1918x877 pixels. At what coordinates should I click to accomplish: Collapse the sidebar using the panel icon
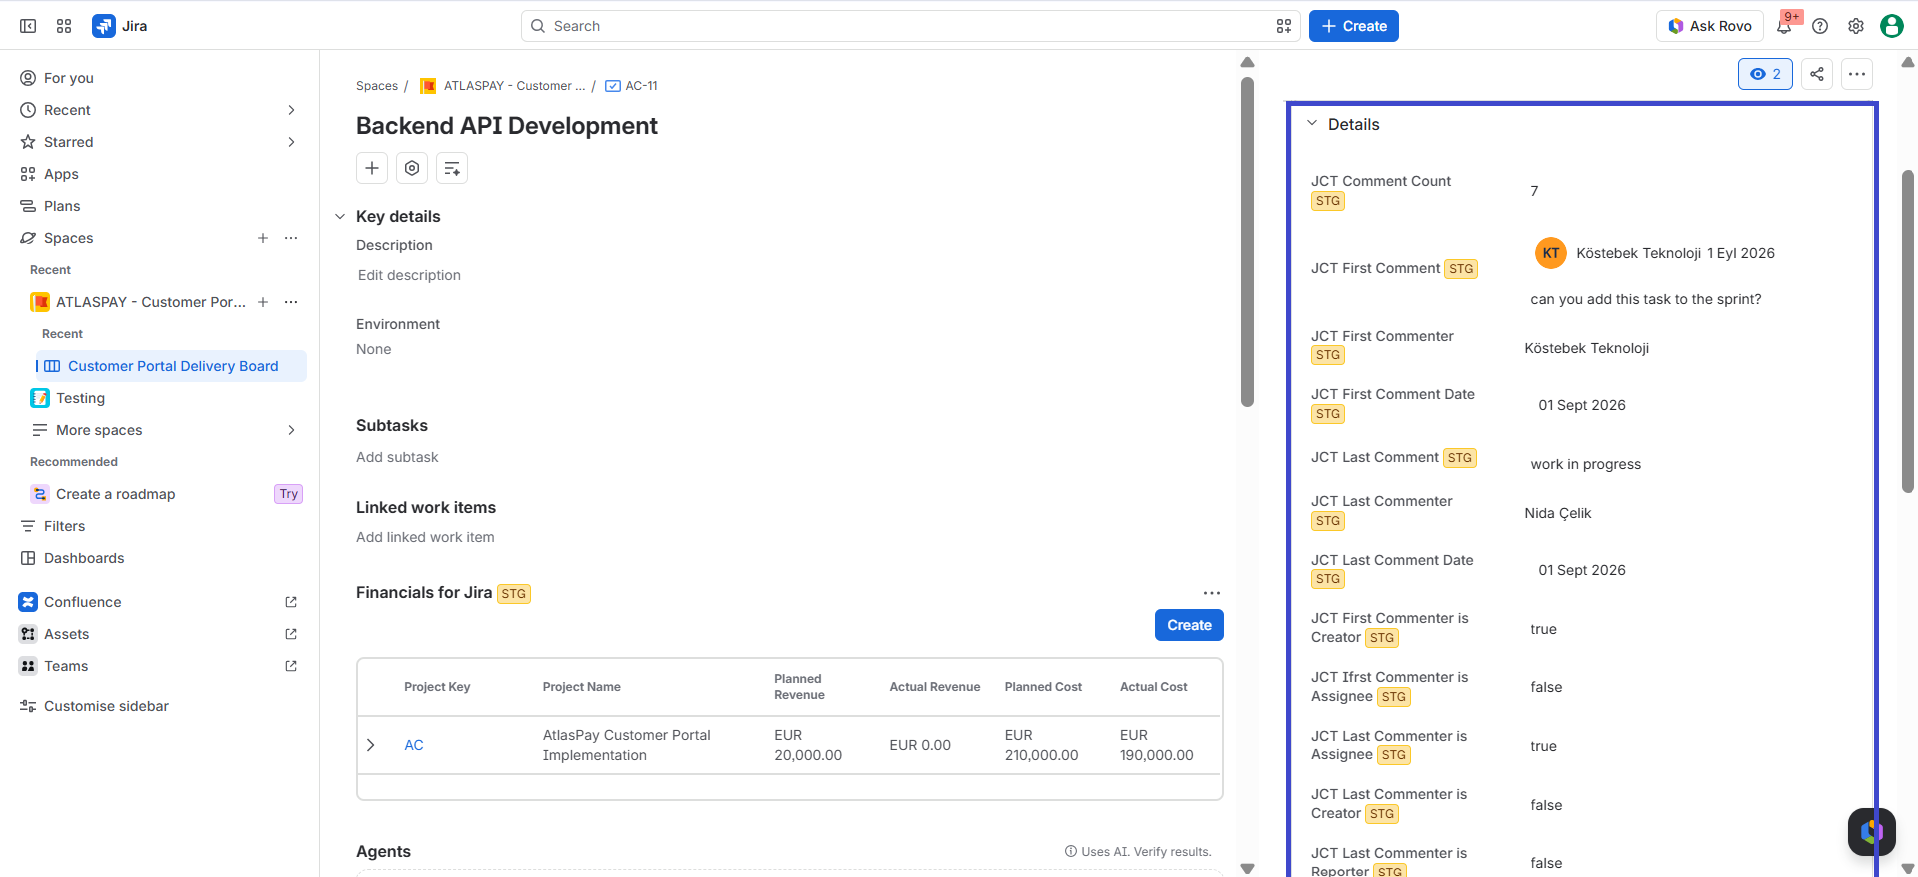click(28, 26)
